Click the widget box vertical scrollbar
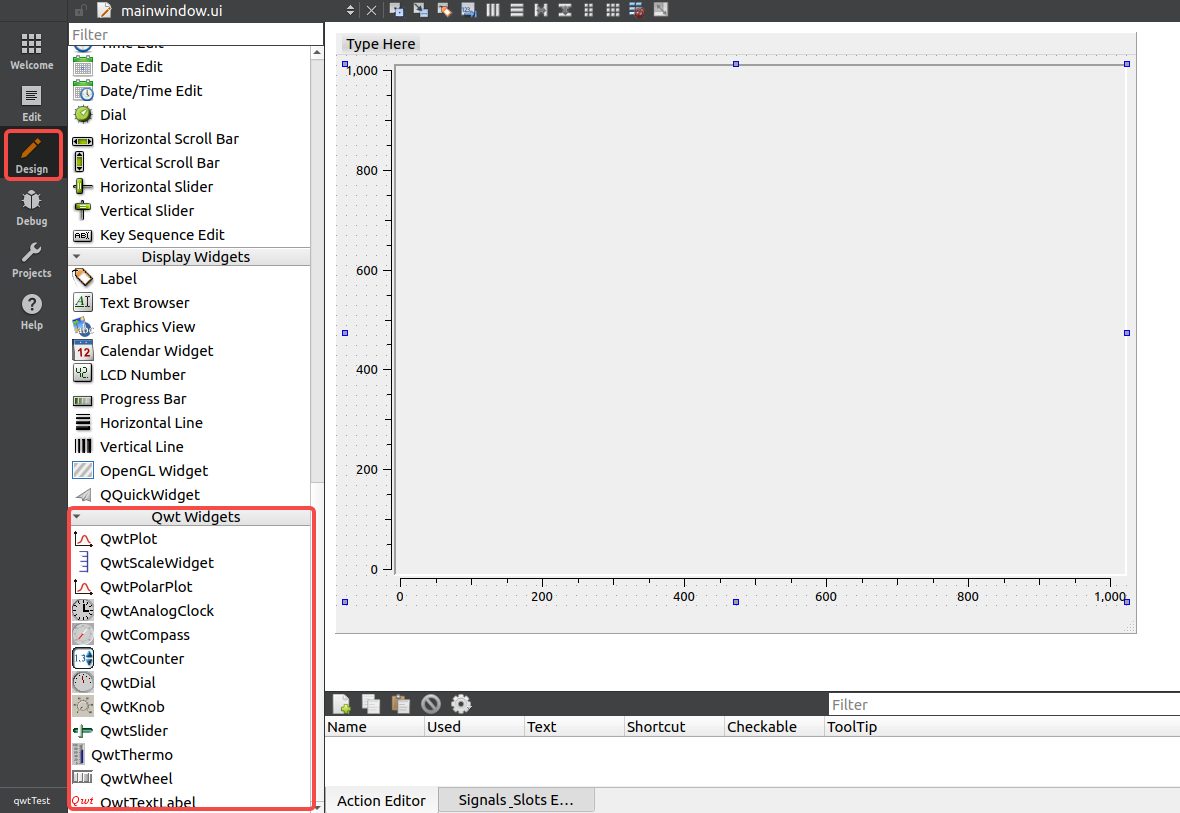 (x=317, y=270)
